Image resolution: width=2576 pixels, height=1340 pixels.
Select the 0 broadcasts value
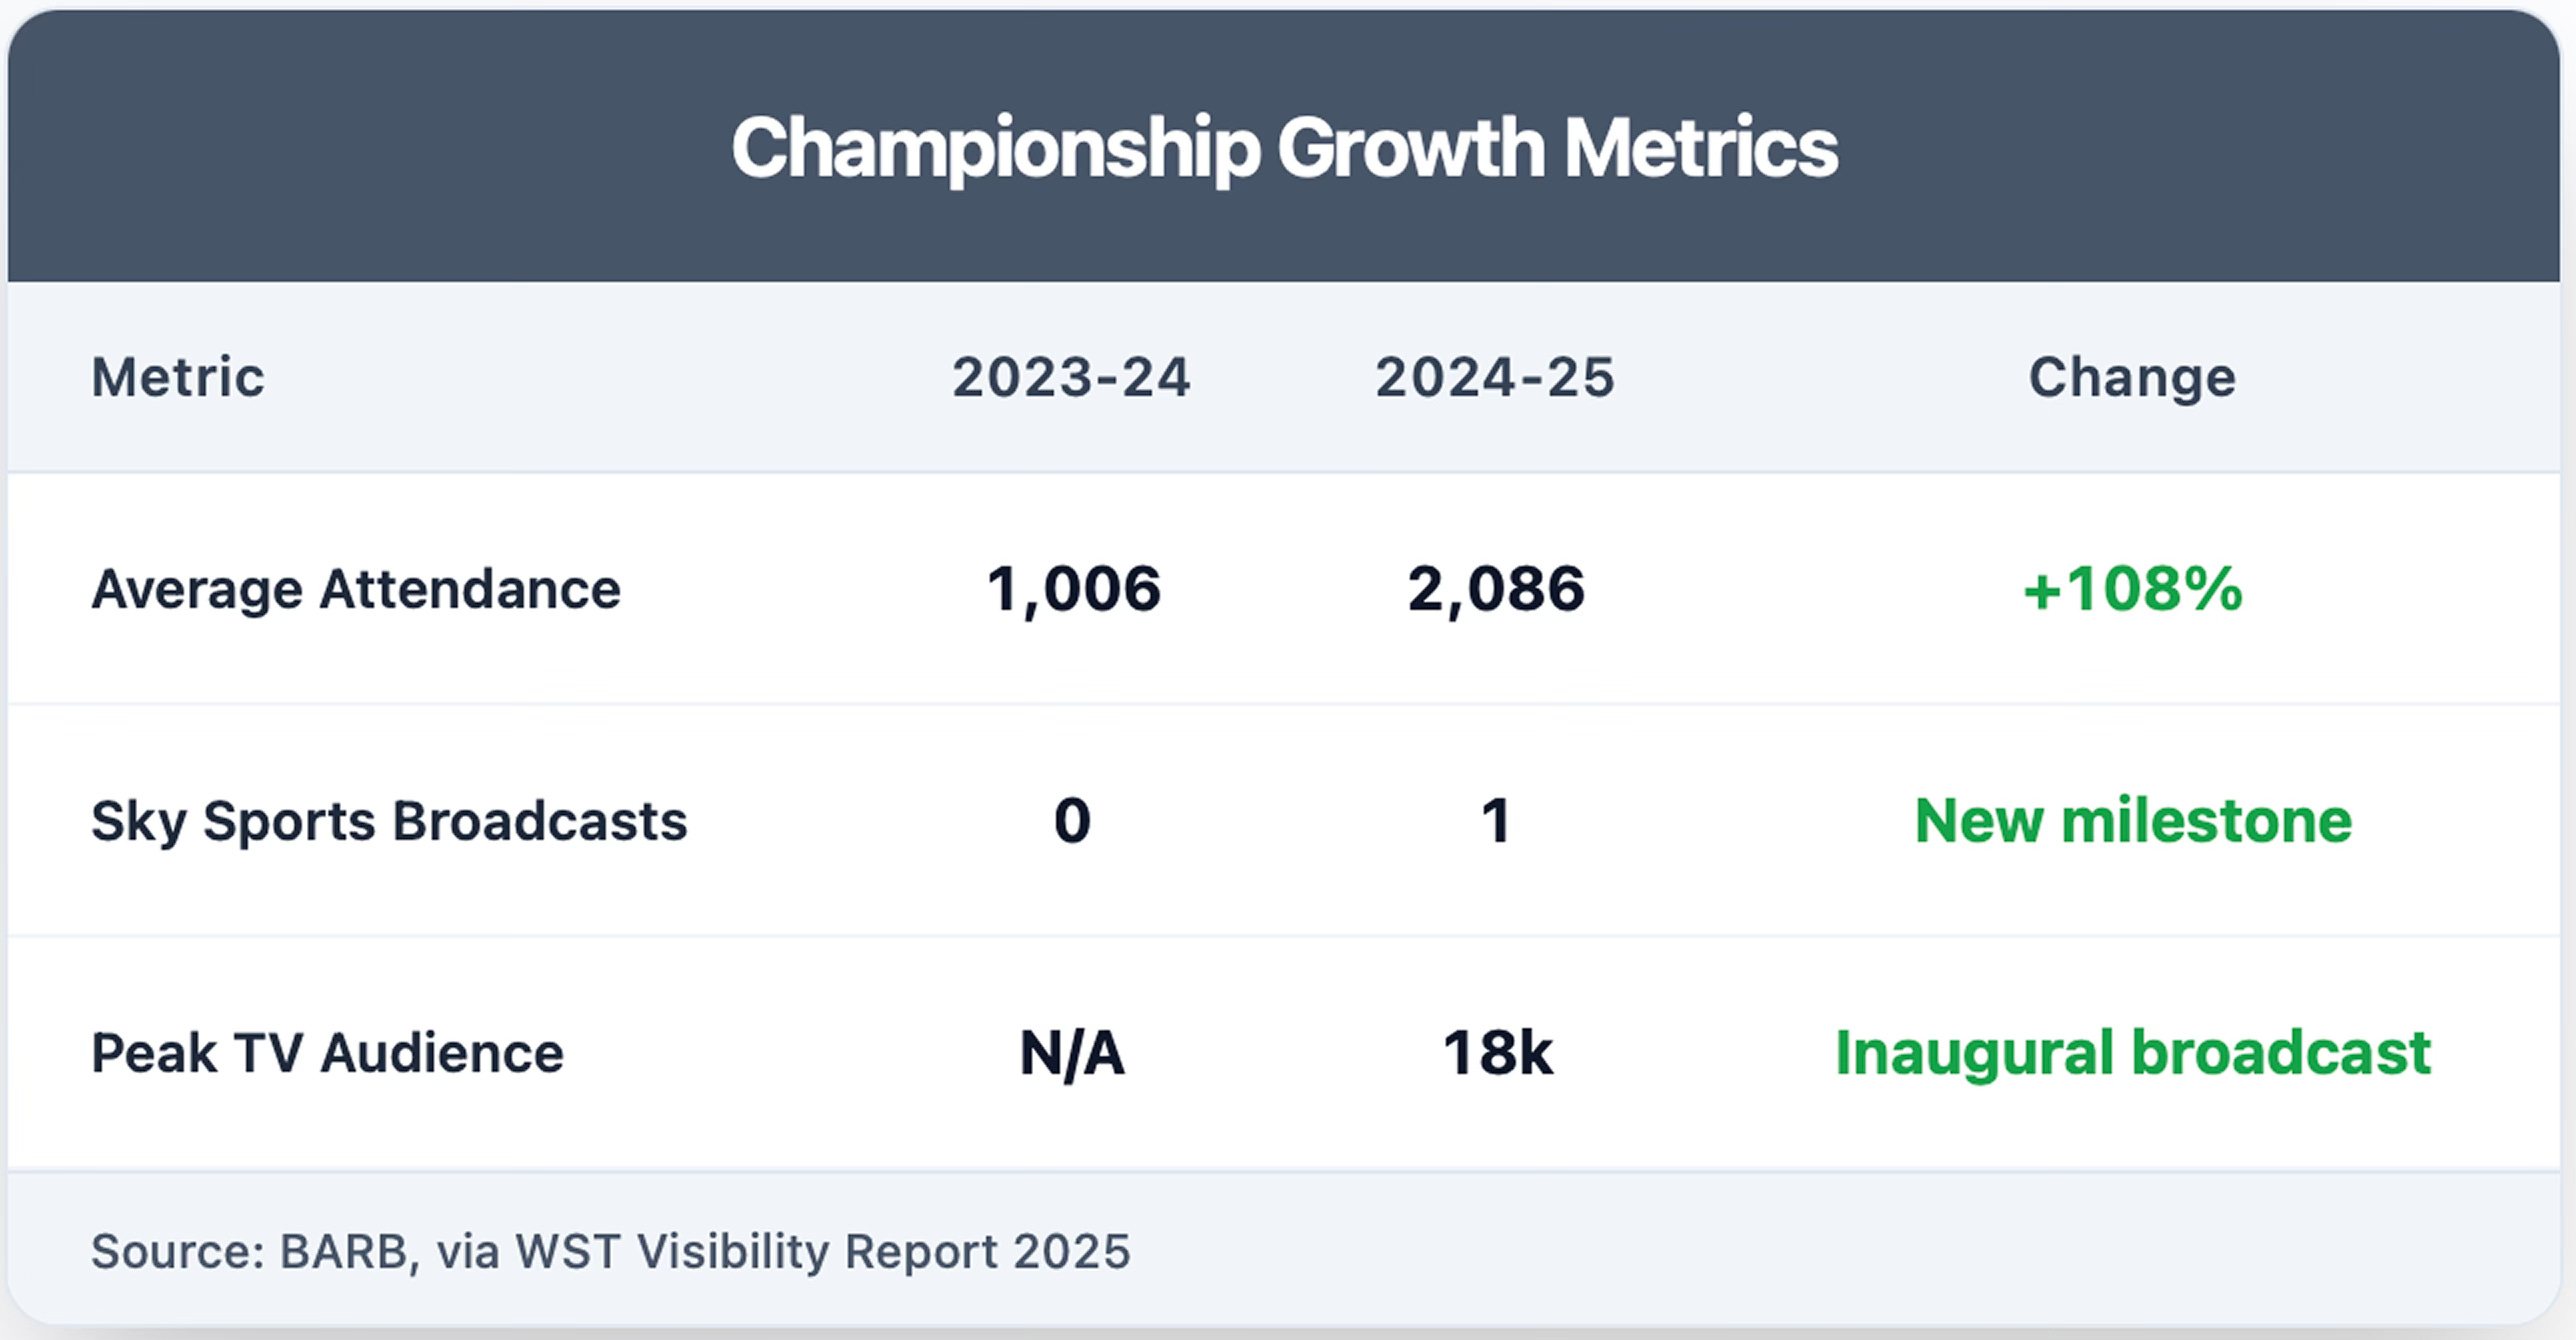[1072, 821]
